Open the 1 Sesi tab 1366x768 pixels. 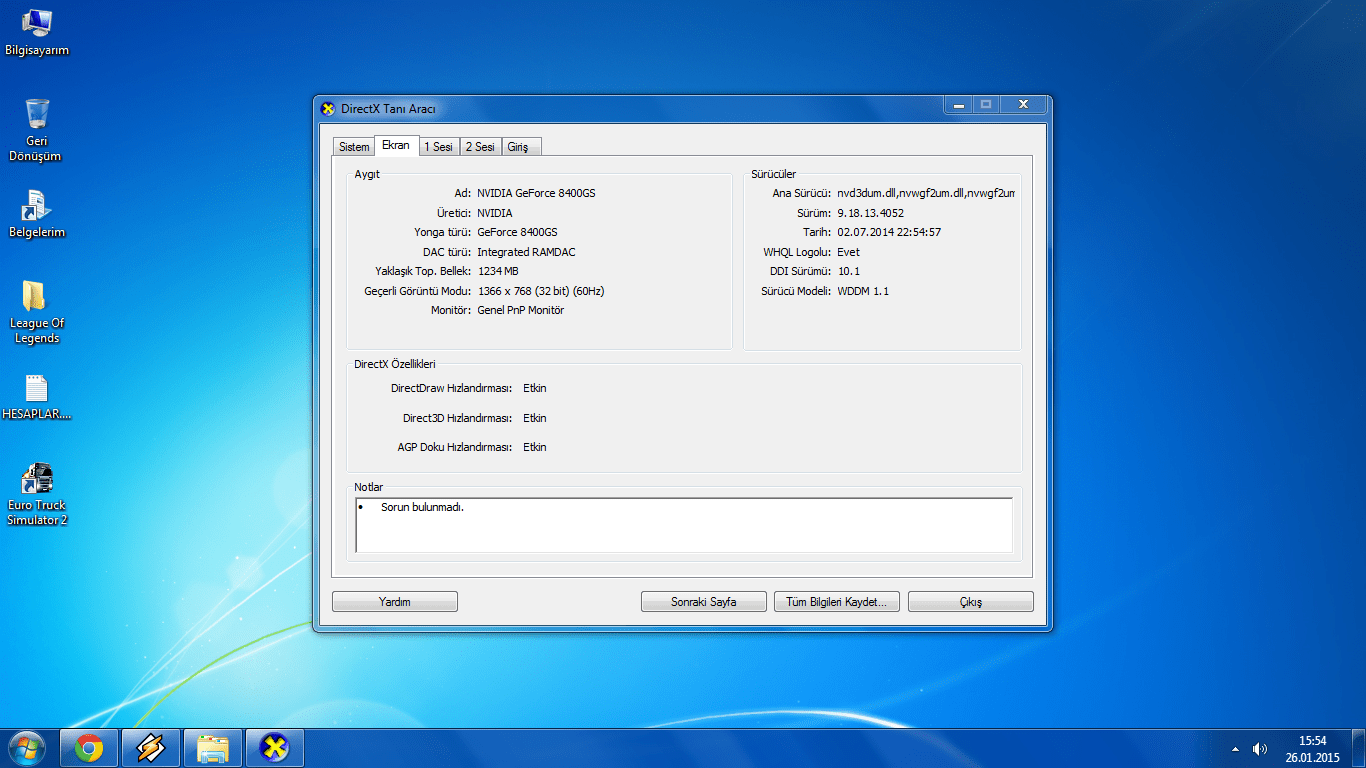pyautogui.click(x=439, y=147)
